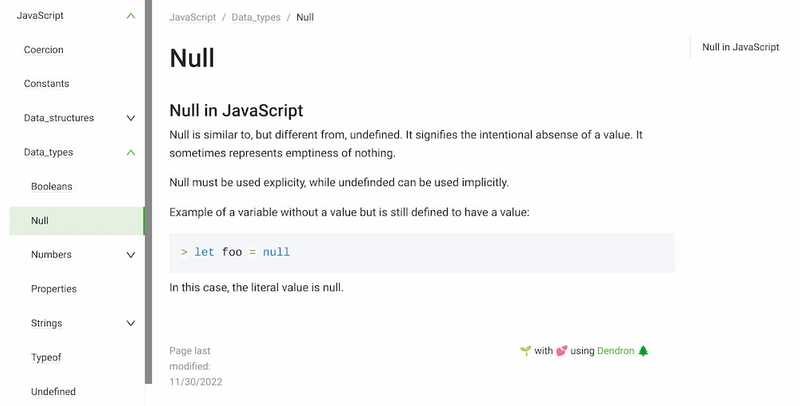Select Booleans in the sidebar
The image size is (800, 406).
pos(52,187)
